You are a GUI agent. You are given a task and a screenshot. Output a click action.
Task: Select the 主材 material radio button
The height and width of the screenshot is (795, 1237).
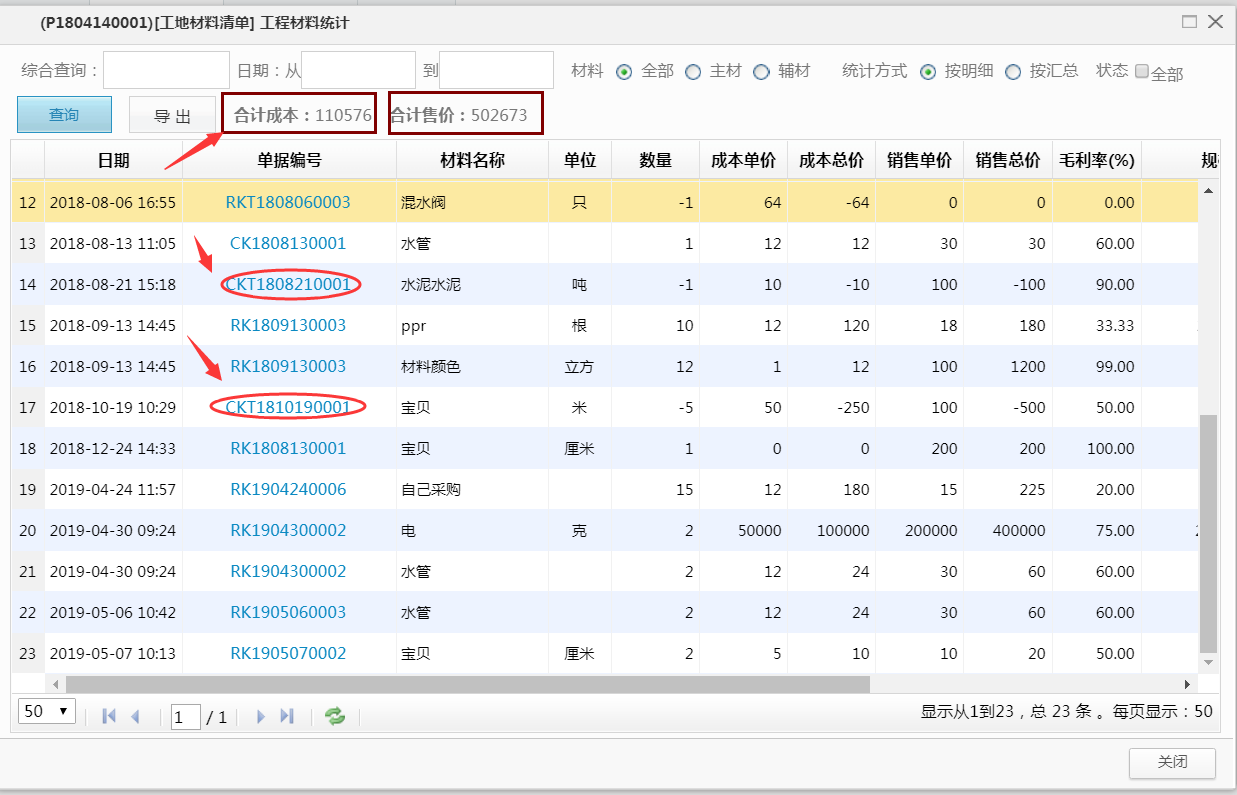pyautogui.click(x=694, y=72)
